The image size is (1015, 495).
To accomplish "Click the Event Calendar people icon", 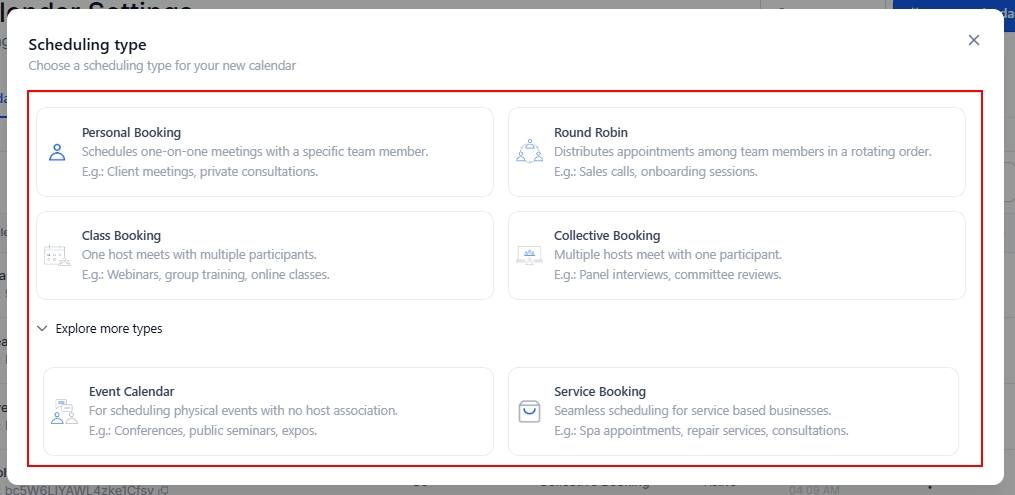I will [64, 411].
